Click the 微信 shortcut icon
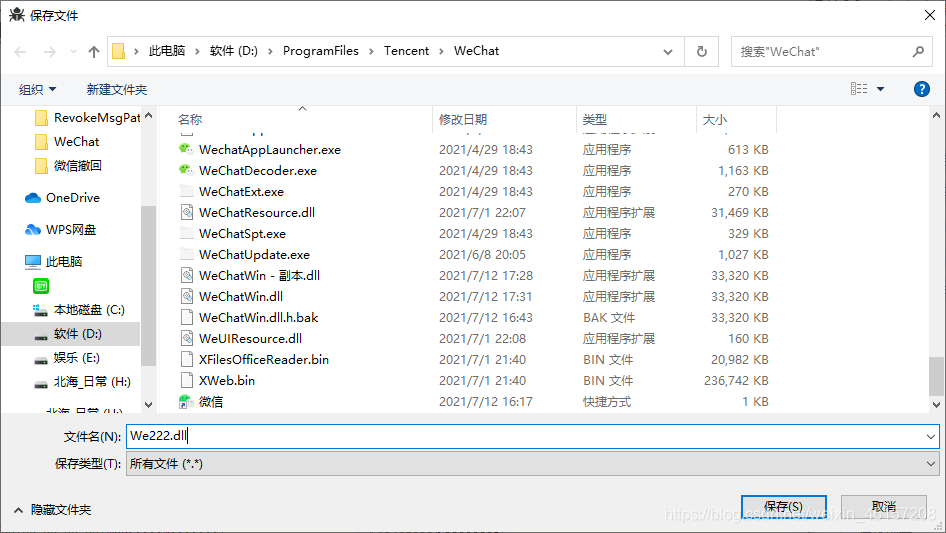Screen dimensions: 946x533 point(186,401)
